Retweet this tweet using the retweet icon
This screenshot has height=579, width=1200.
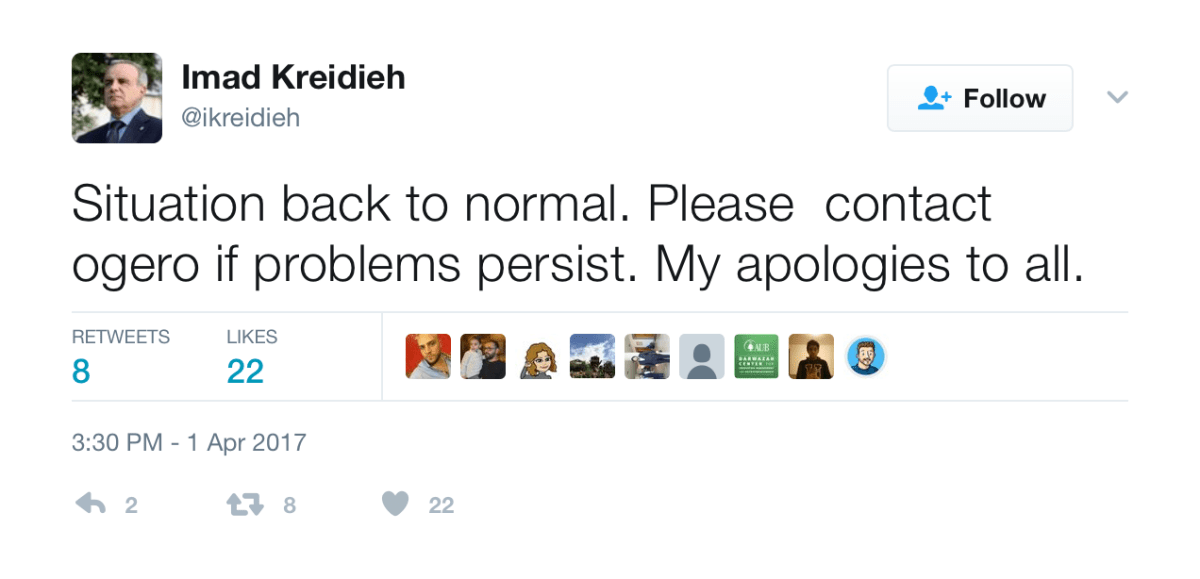tap(245, 504)
